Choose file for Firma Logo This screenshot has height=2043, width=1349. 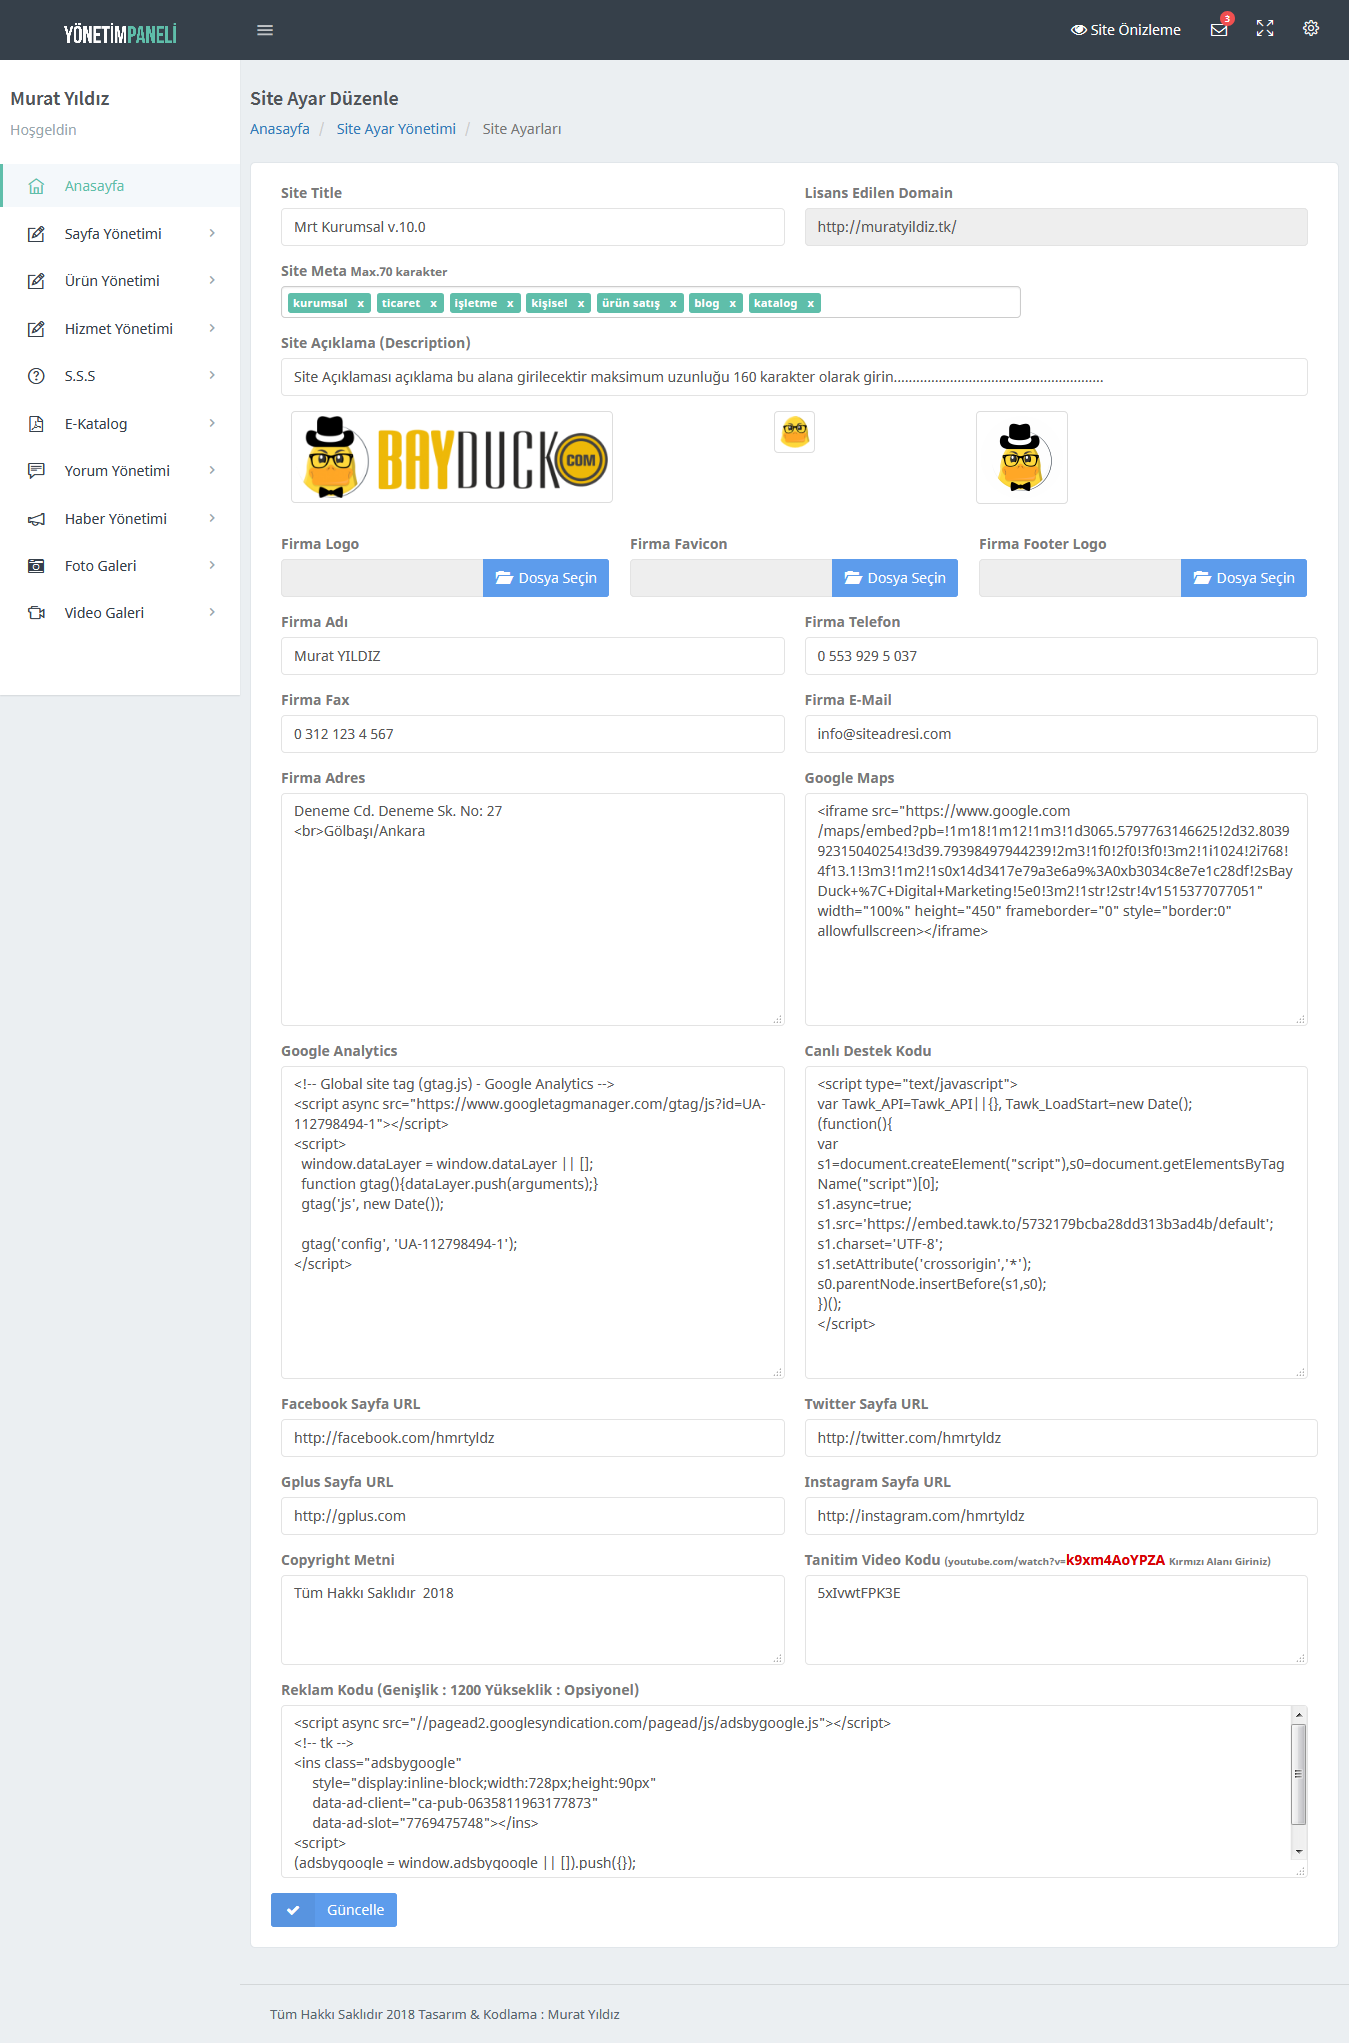[x=546, y=578]
